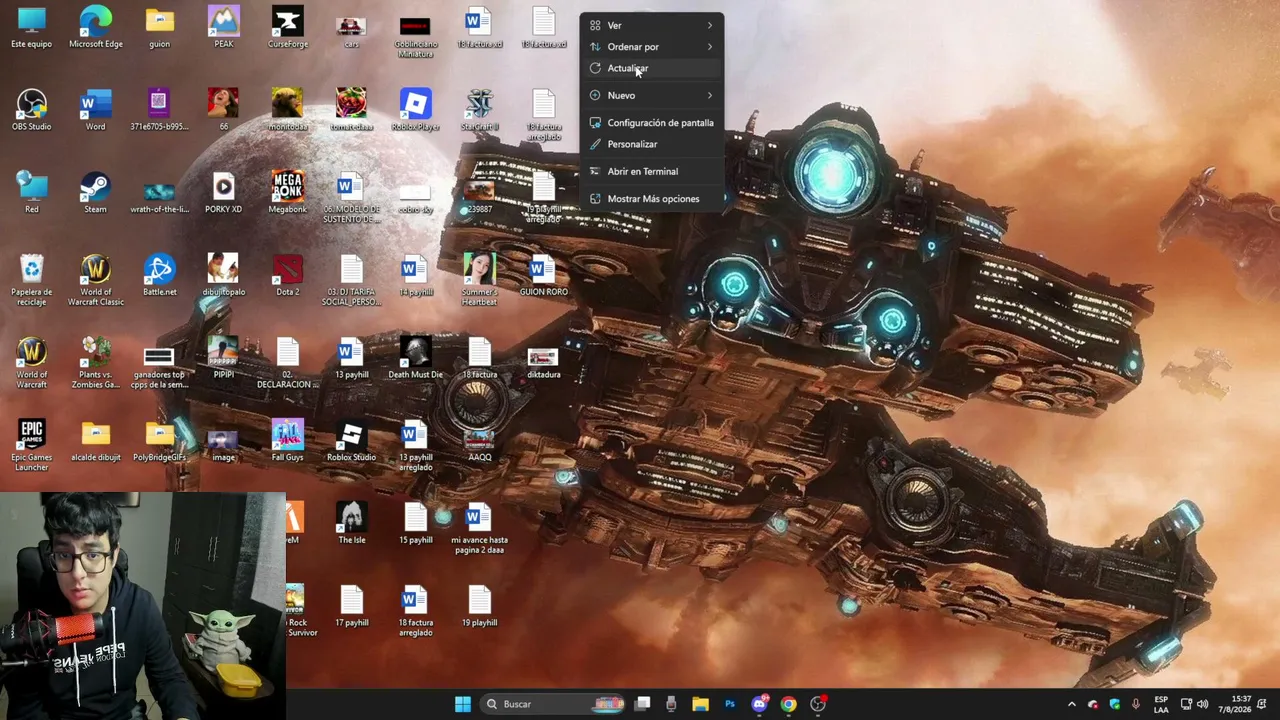
Task: Select the Roblox Studio shortcut
Action: click(351, 441)
